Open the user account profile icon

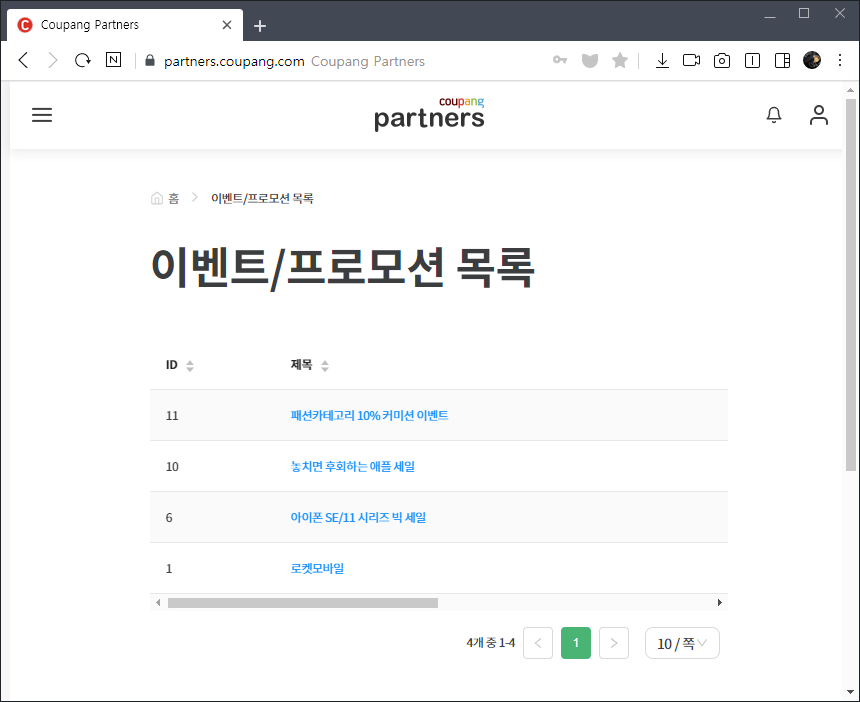[x=818, y=115]
